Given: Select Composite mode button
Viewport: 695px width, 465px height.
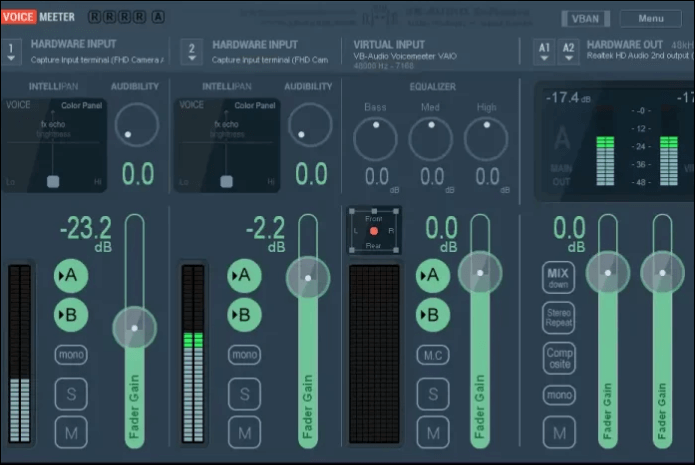Looking at the screenshot, I should [559, 358].
